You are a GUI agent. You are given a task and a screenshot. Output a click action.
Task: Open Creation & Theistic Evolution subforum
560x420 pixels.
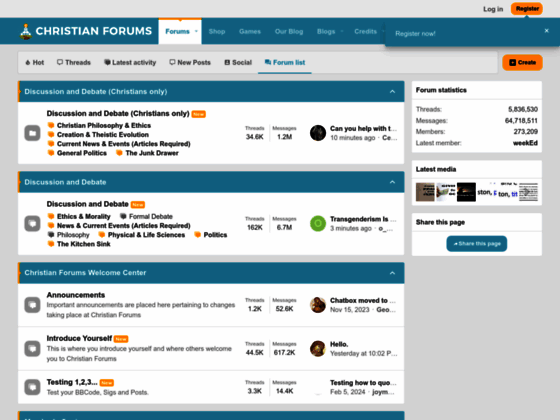102,135
